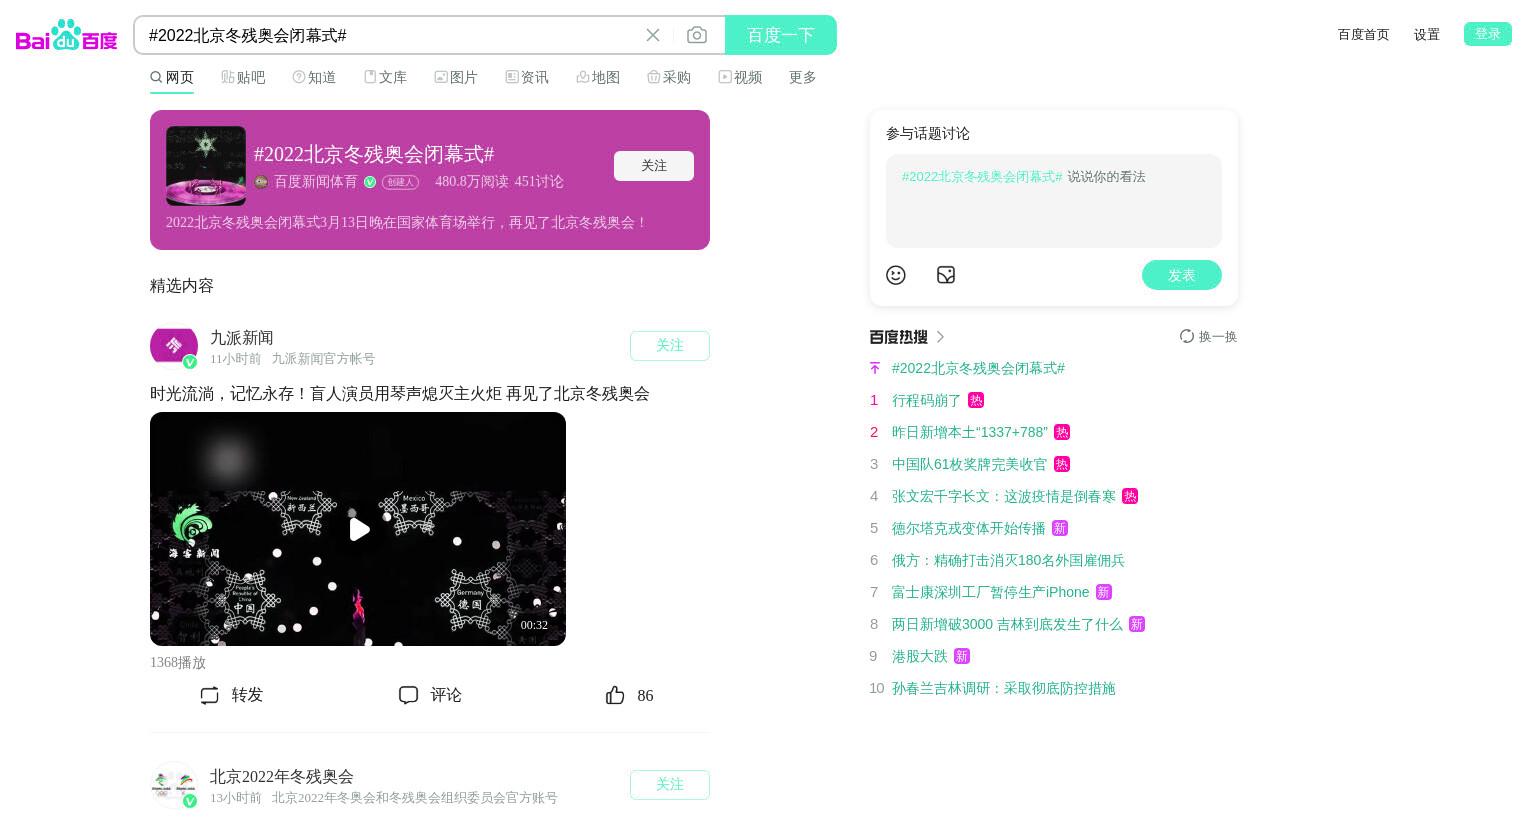The width and height of the screenshot is (1536, 824).
Task: Click the 451讨论 count
Action: tap(539, 181)
